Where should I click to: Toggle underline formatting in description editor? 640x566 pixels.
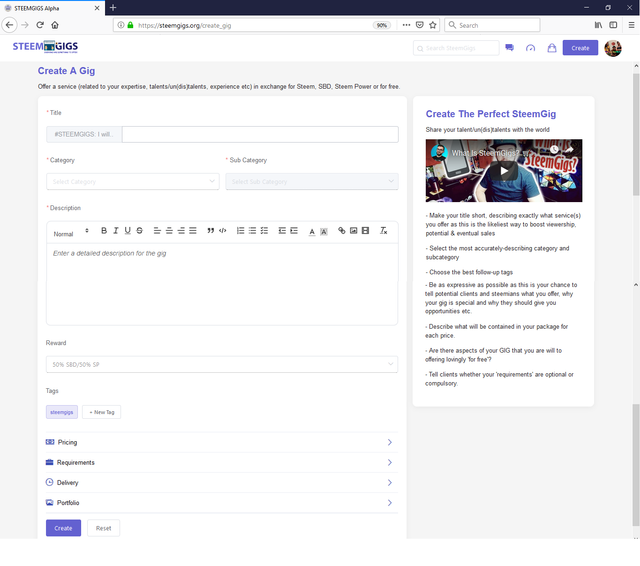click(x=128, y=231)
